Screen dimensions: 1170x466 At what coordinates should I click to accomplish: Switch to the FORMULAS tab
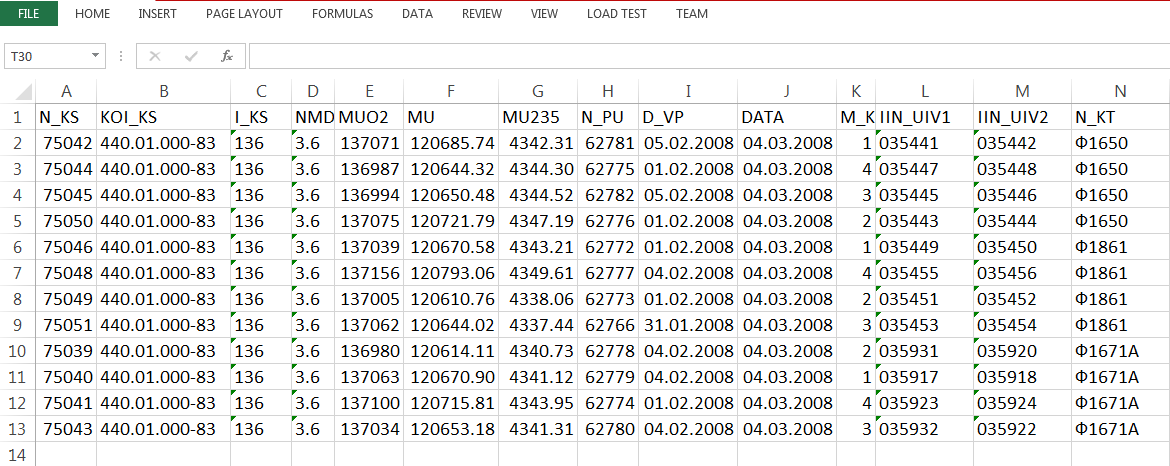click(342, 14)
